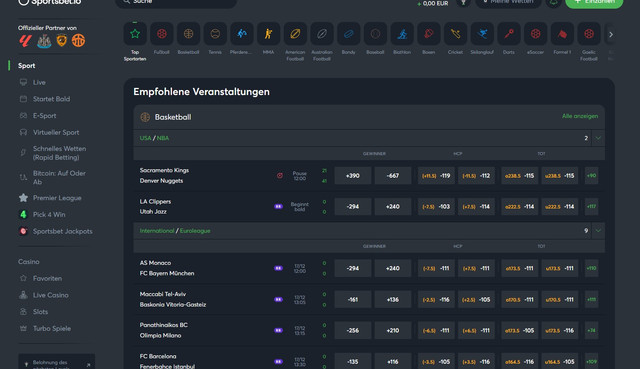Collapse the USA / NBA league section
Viewport: 640px width, 369px height.
coord(598,138)
